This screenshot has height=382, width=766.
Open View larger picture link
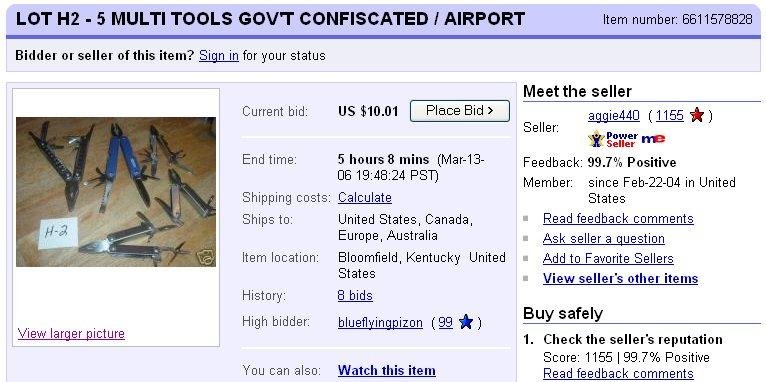71,334
